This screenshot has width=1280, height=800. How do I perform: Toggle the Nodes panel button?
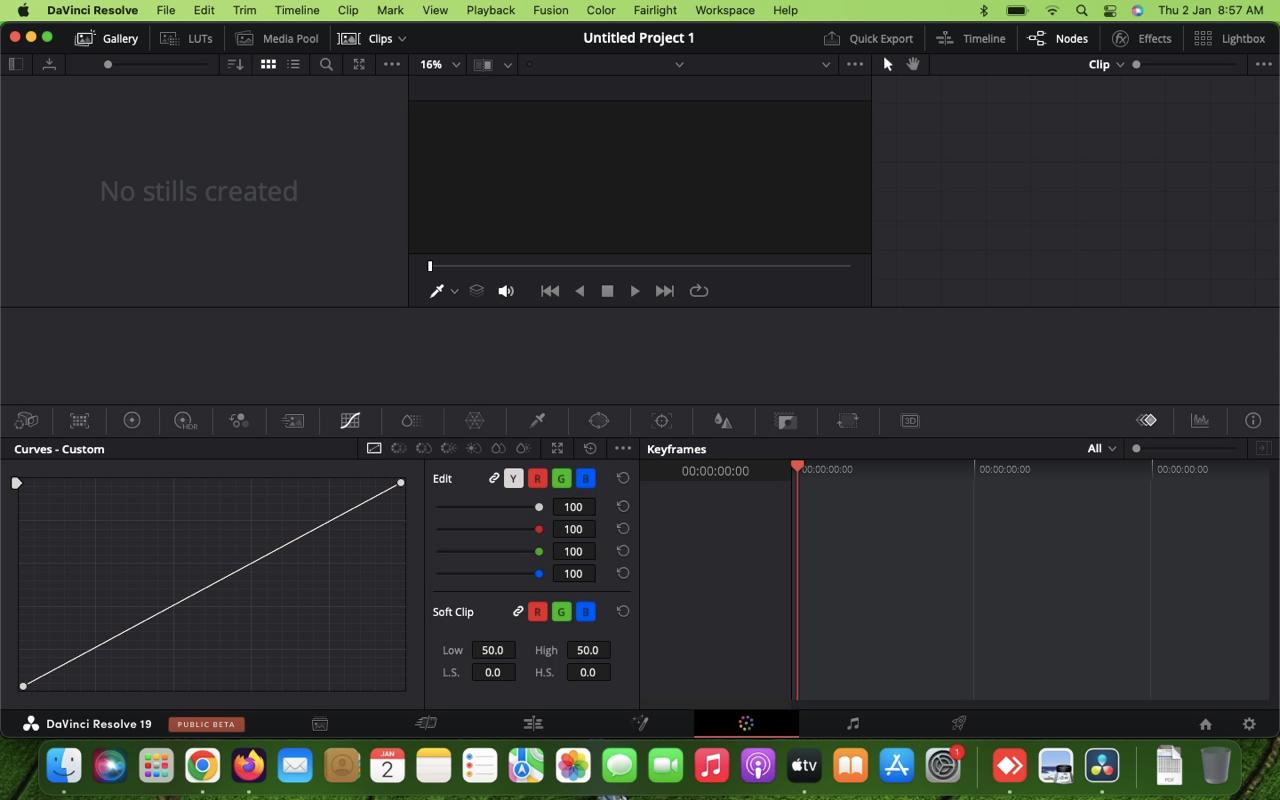(x=1058, y=39)
